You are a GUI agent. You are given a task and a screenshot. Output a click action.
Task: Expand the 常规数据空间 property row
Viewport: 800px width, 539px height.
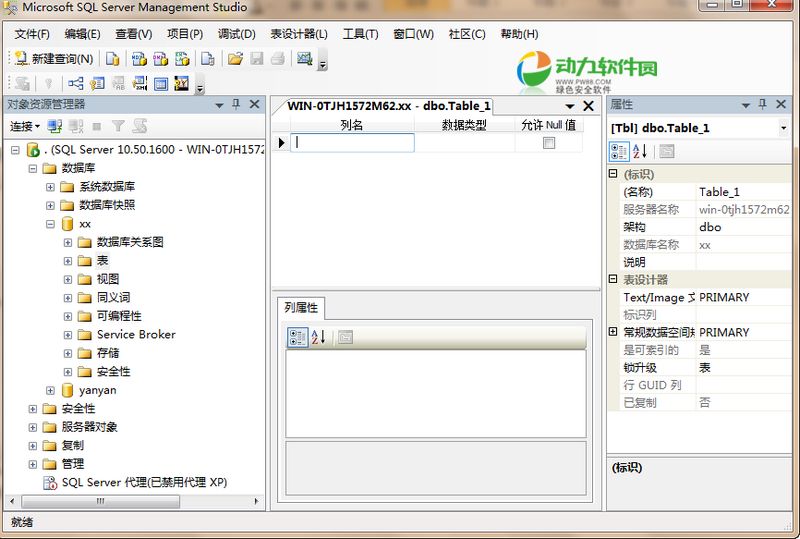[613, 332]
